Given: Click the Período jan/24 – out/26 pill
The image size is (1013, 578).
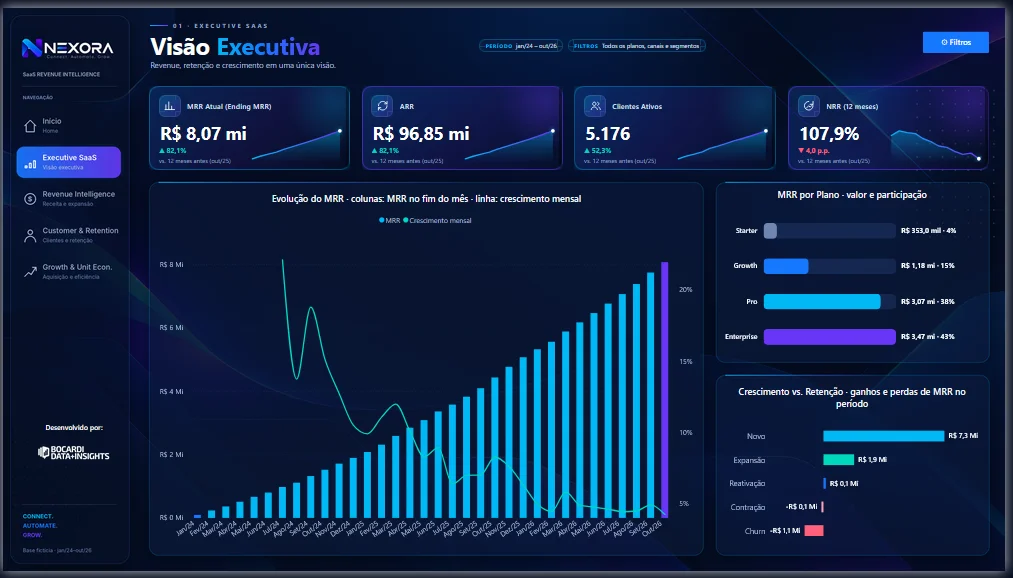Looking at the screenshot, I should (x=521, y=46).
